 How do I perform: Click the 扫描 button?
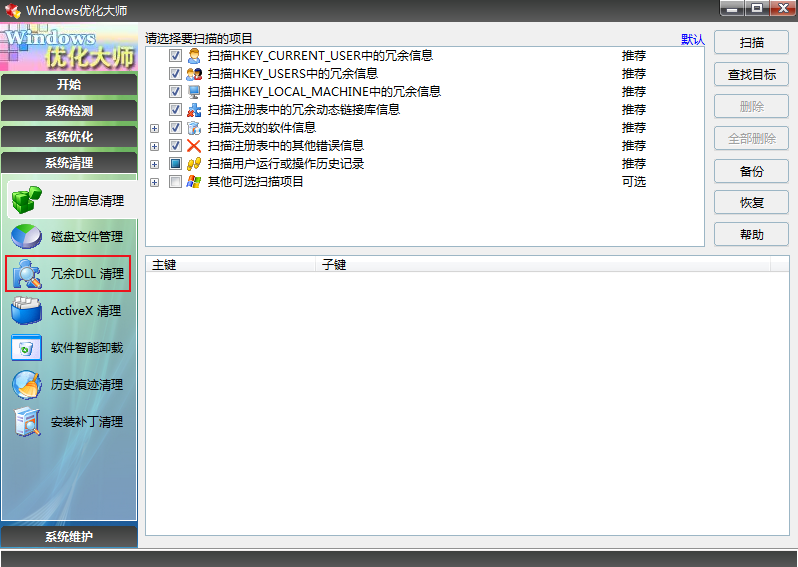pyautogui.click(x=751, y=43)
